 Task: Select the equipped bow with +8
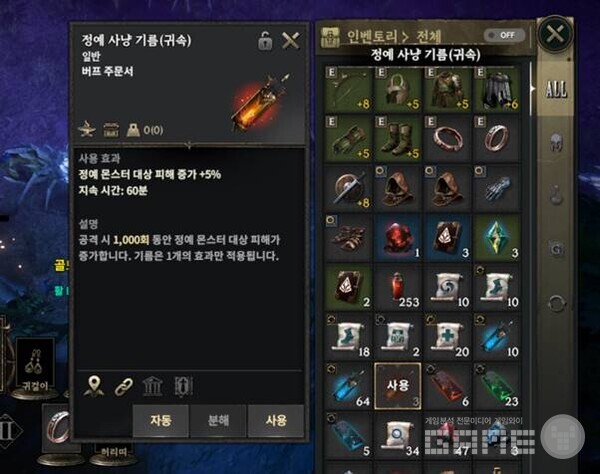pyautogui.click(x=348, y=89)
